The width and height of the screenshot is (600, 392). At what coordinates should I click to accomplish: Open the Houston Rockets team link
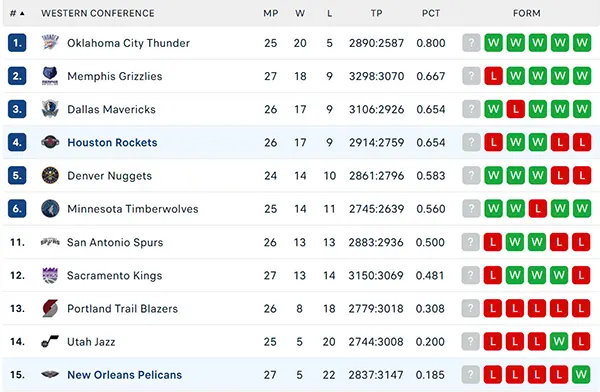tap(112, 142)
